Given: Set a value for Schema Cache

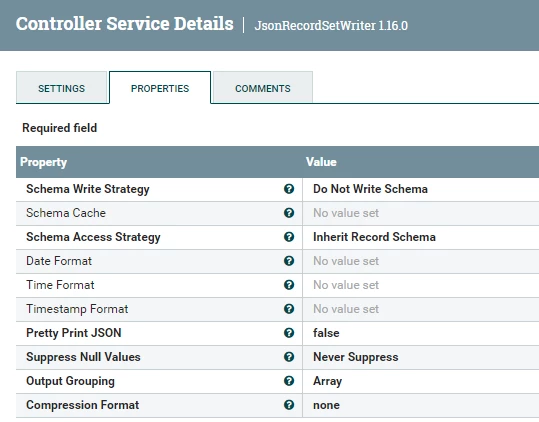Looking at the screenshot, I should 346,213.
